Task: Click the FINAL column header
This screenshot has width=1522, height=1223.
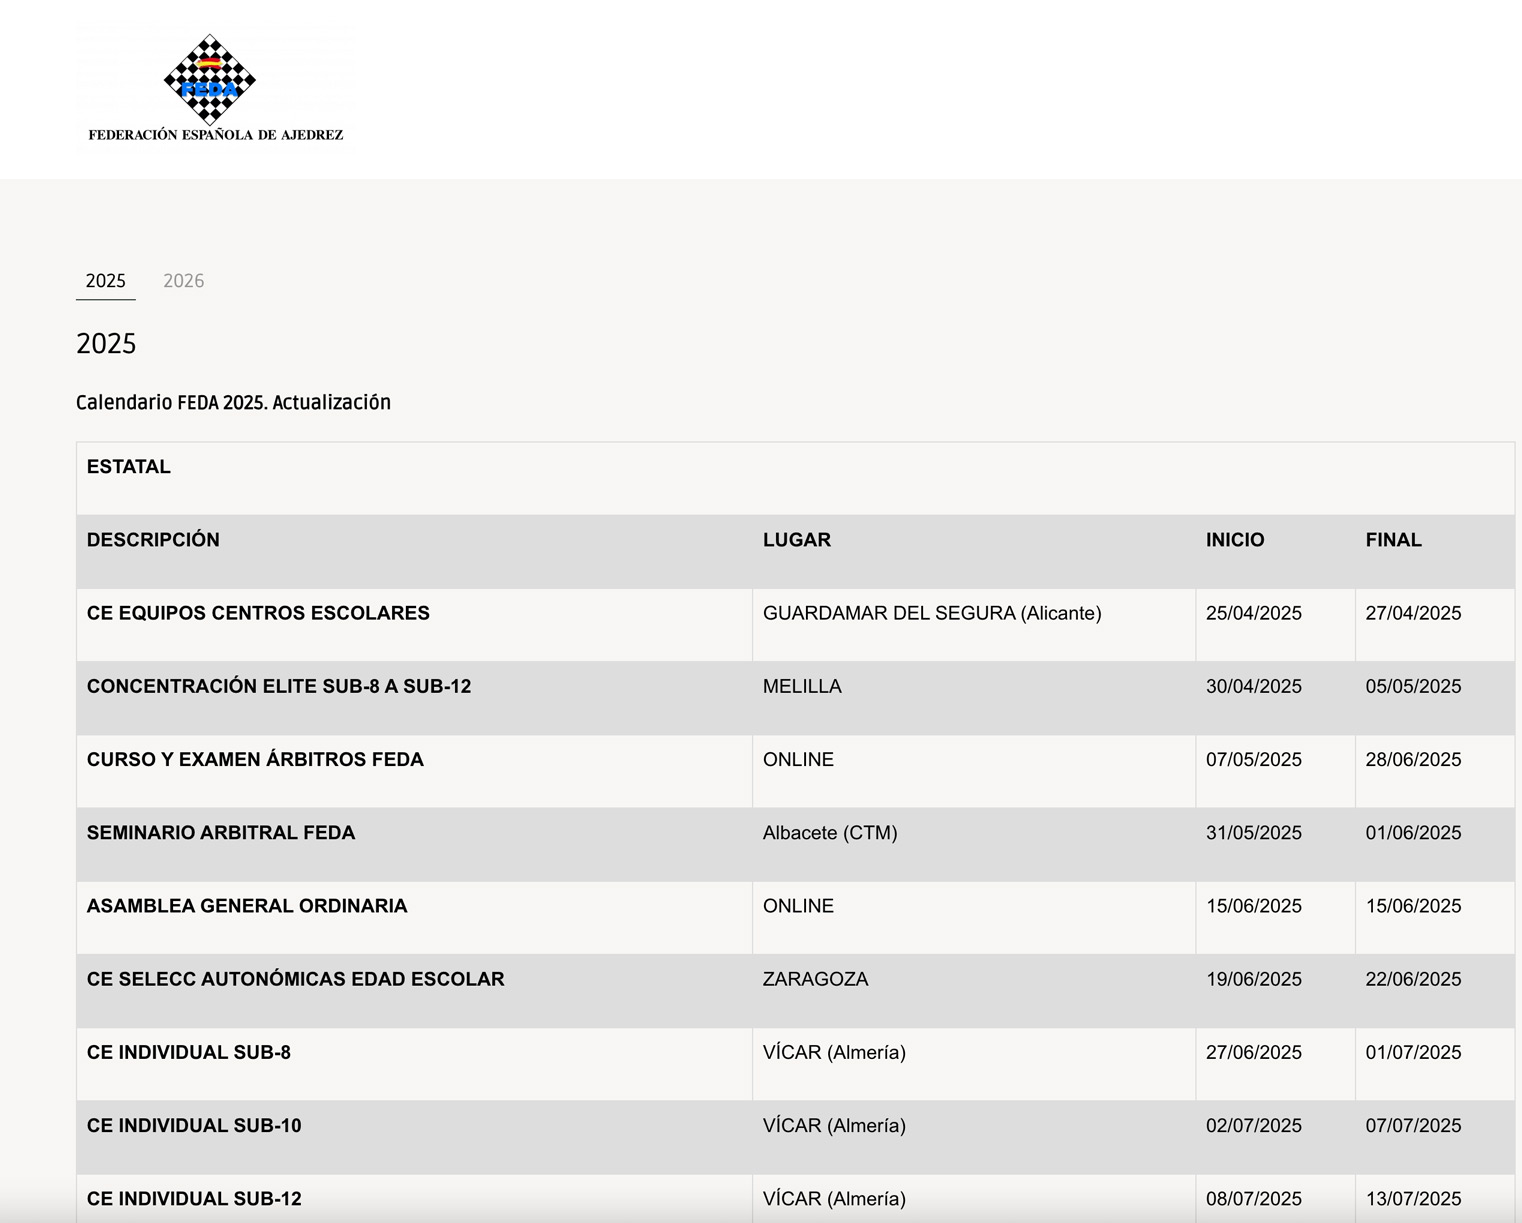Action: click(x=1394, y=540)
